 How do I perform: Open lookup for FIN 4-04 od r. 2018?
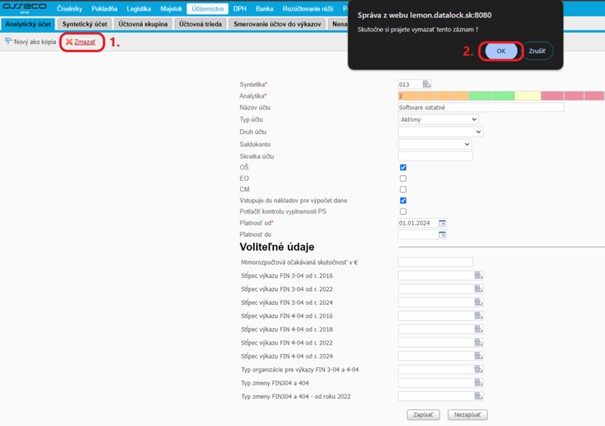(478, 329)
